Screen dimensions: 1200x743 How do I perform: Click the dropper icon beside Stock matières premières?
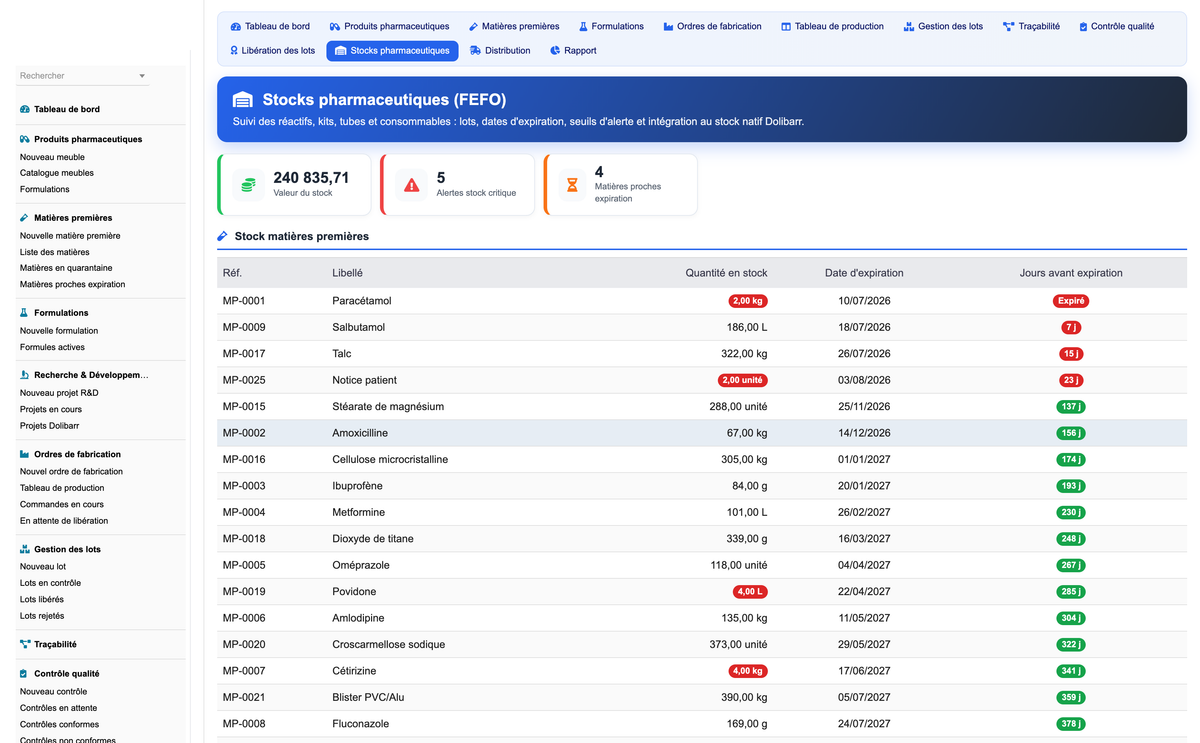[223, 236]
